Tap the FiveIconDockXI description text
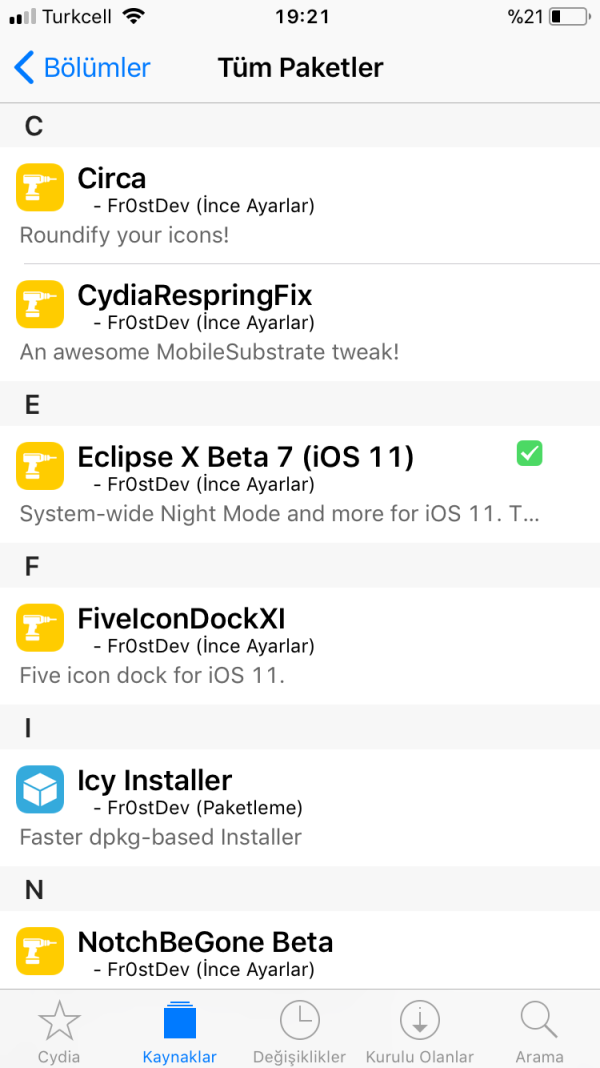 click(153, 675)
